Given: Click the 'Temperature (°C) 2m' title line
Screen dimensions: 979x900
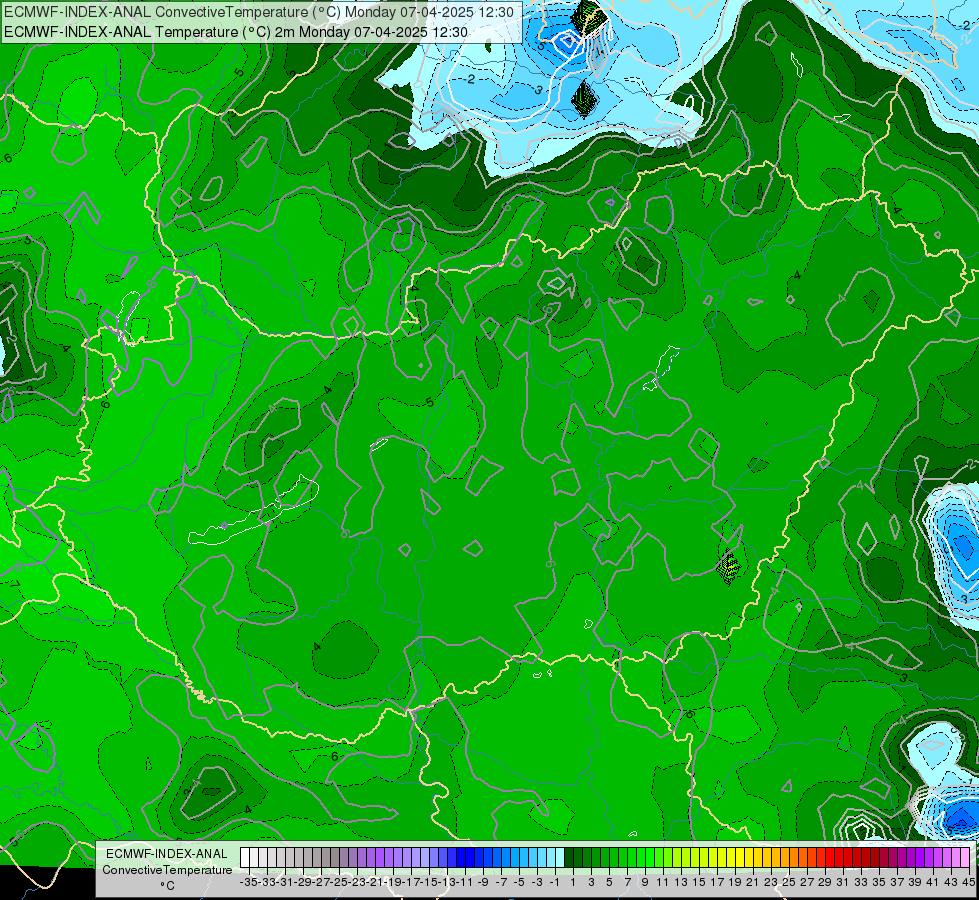Looking at the screenshot, I should (x=236, y=32).
